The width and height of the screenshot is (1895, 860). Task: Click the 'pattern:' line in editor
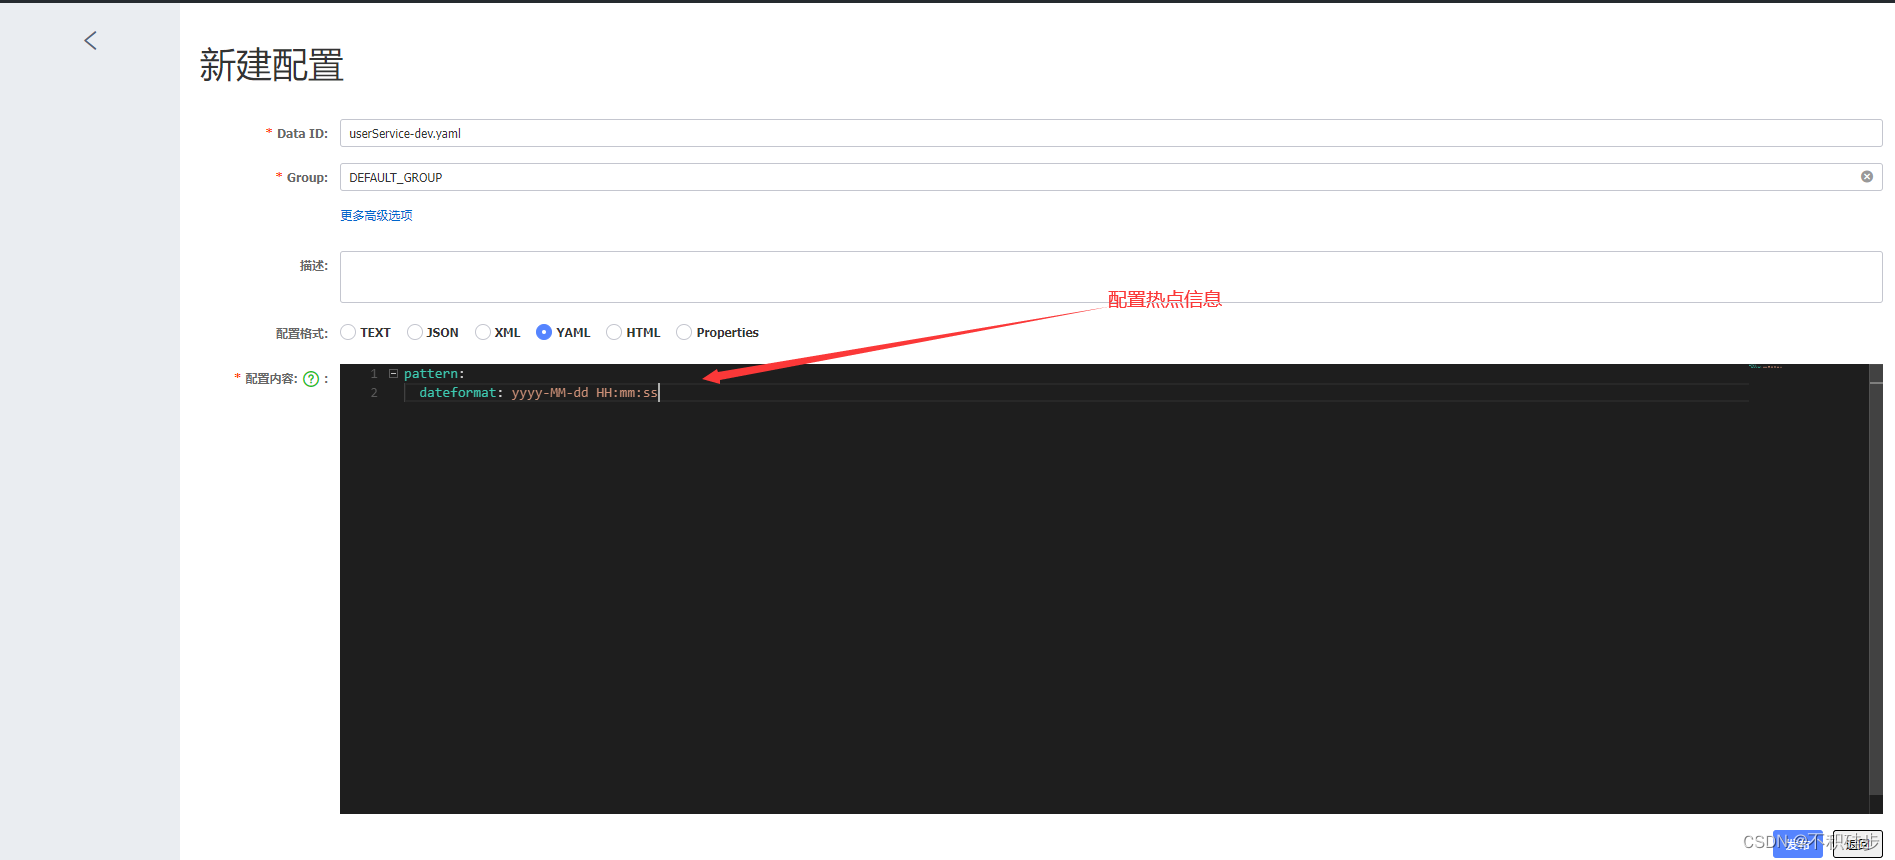pyautogui.click(x=434, y=374)
